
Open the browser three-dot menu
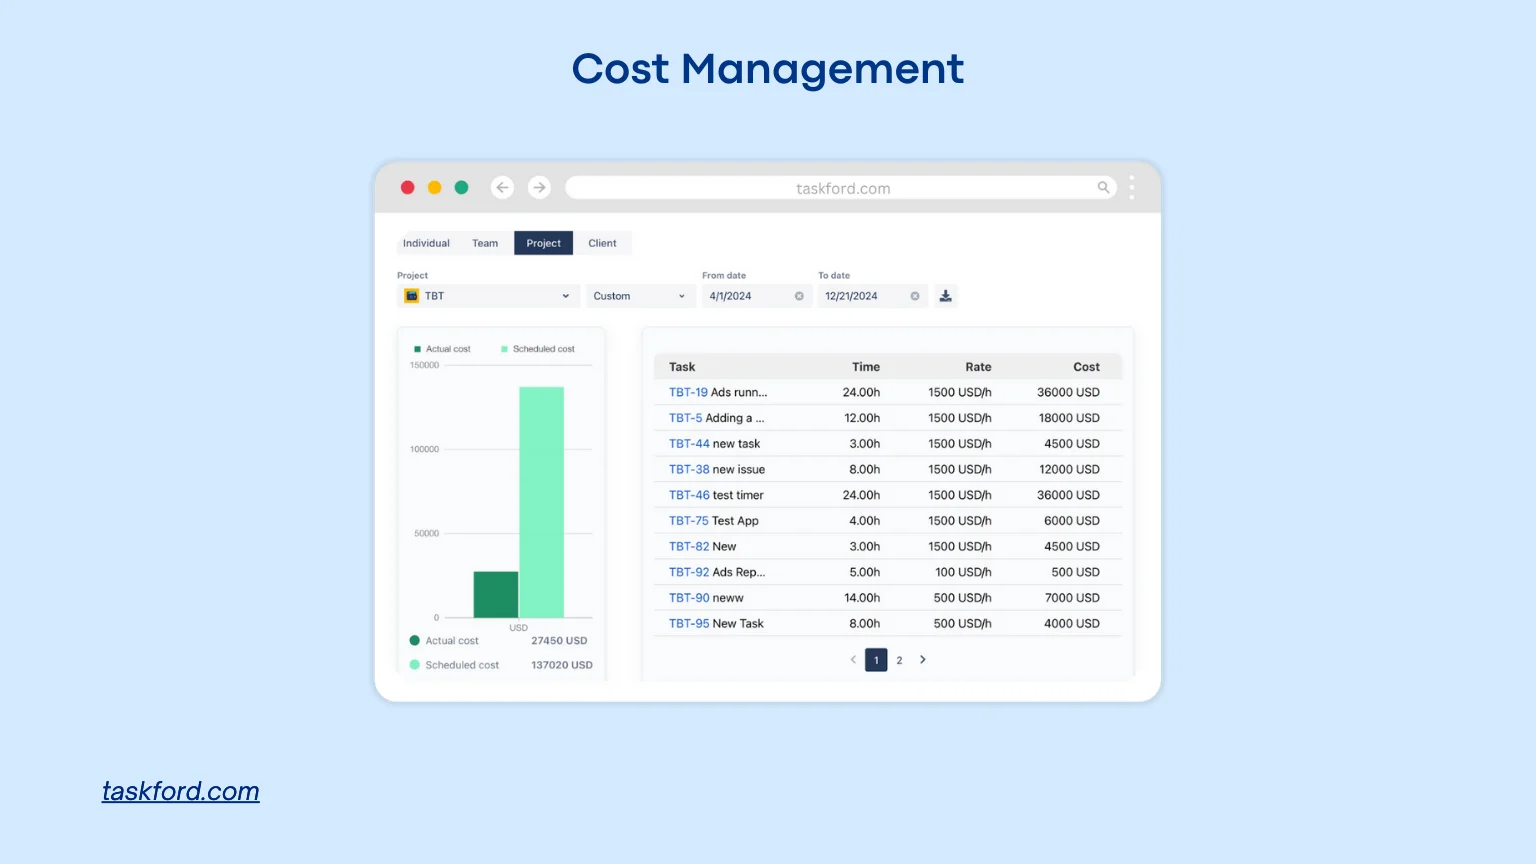click(x=1132, y=188)
